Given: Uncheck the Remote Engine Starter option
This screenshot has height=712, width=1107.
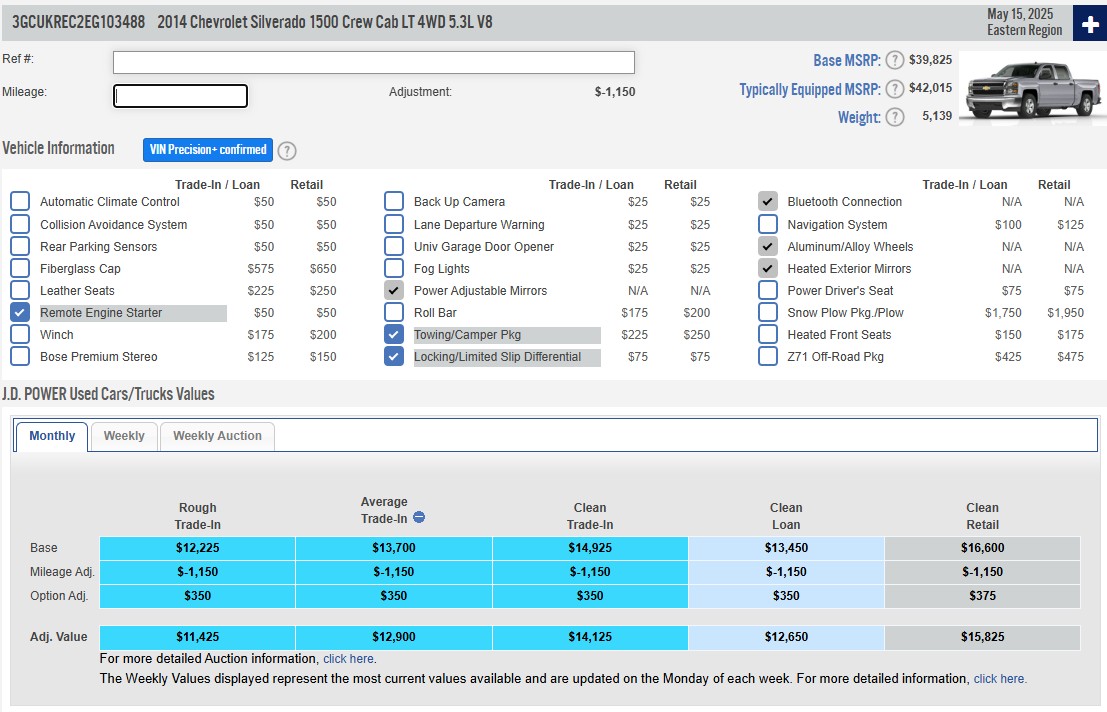Looking at the screenshot, I should tap(20, 312).
